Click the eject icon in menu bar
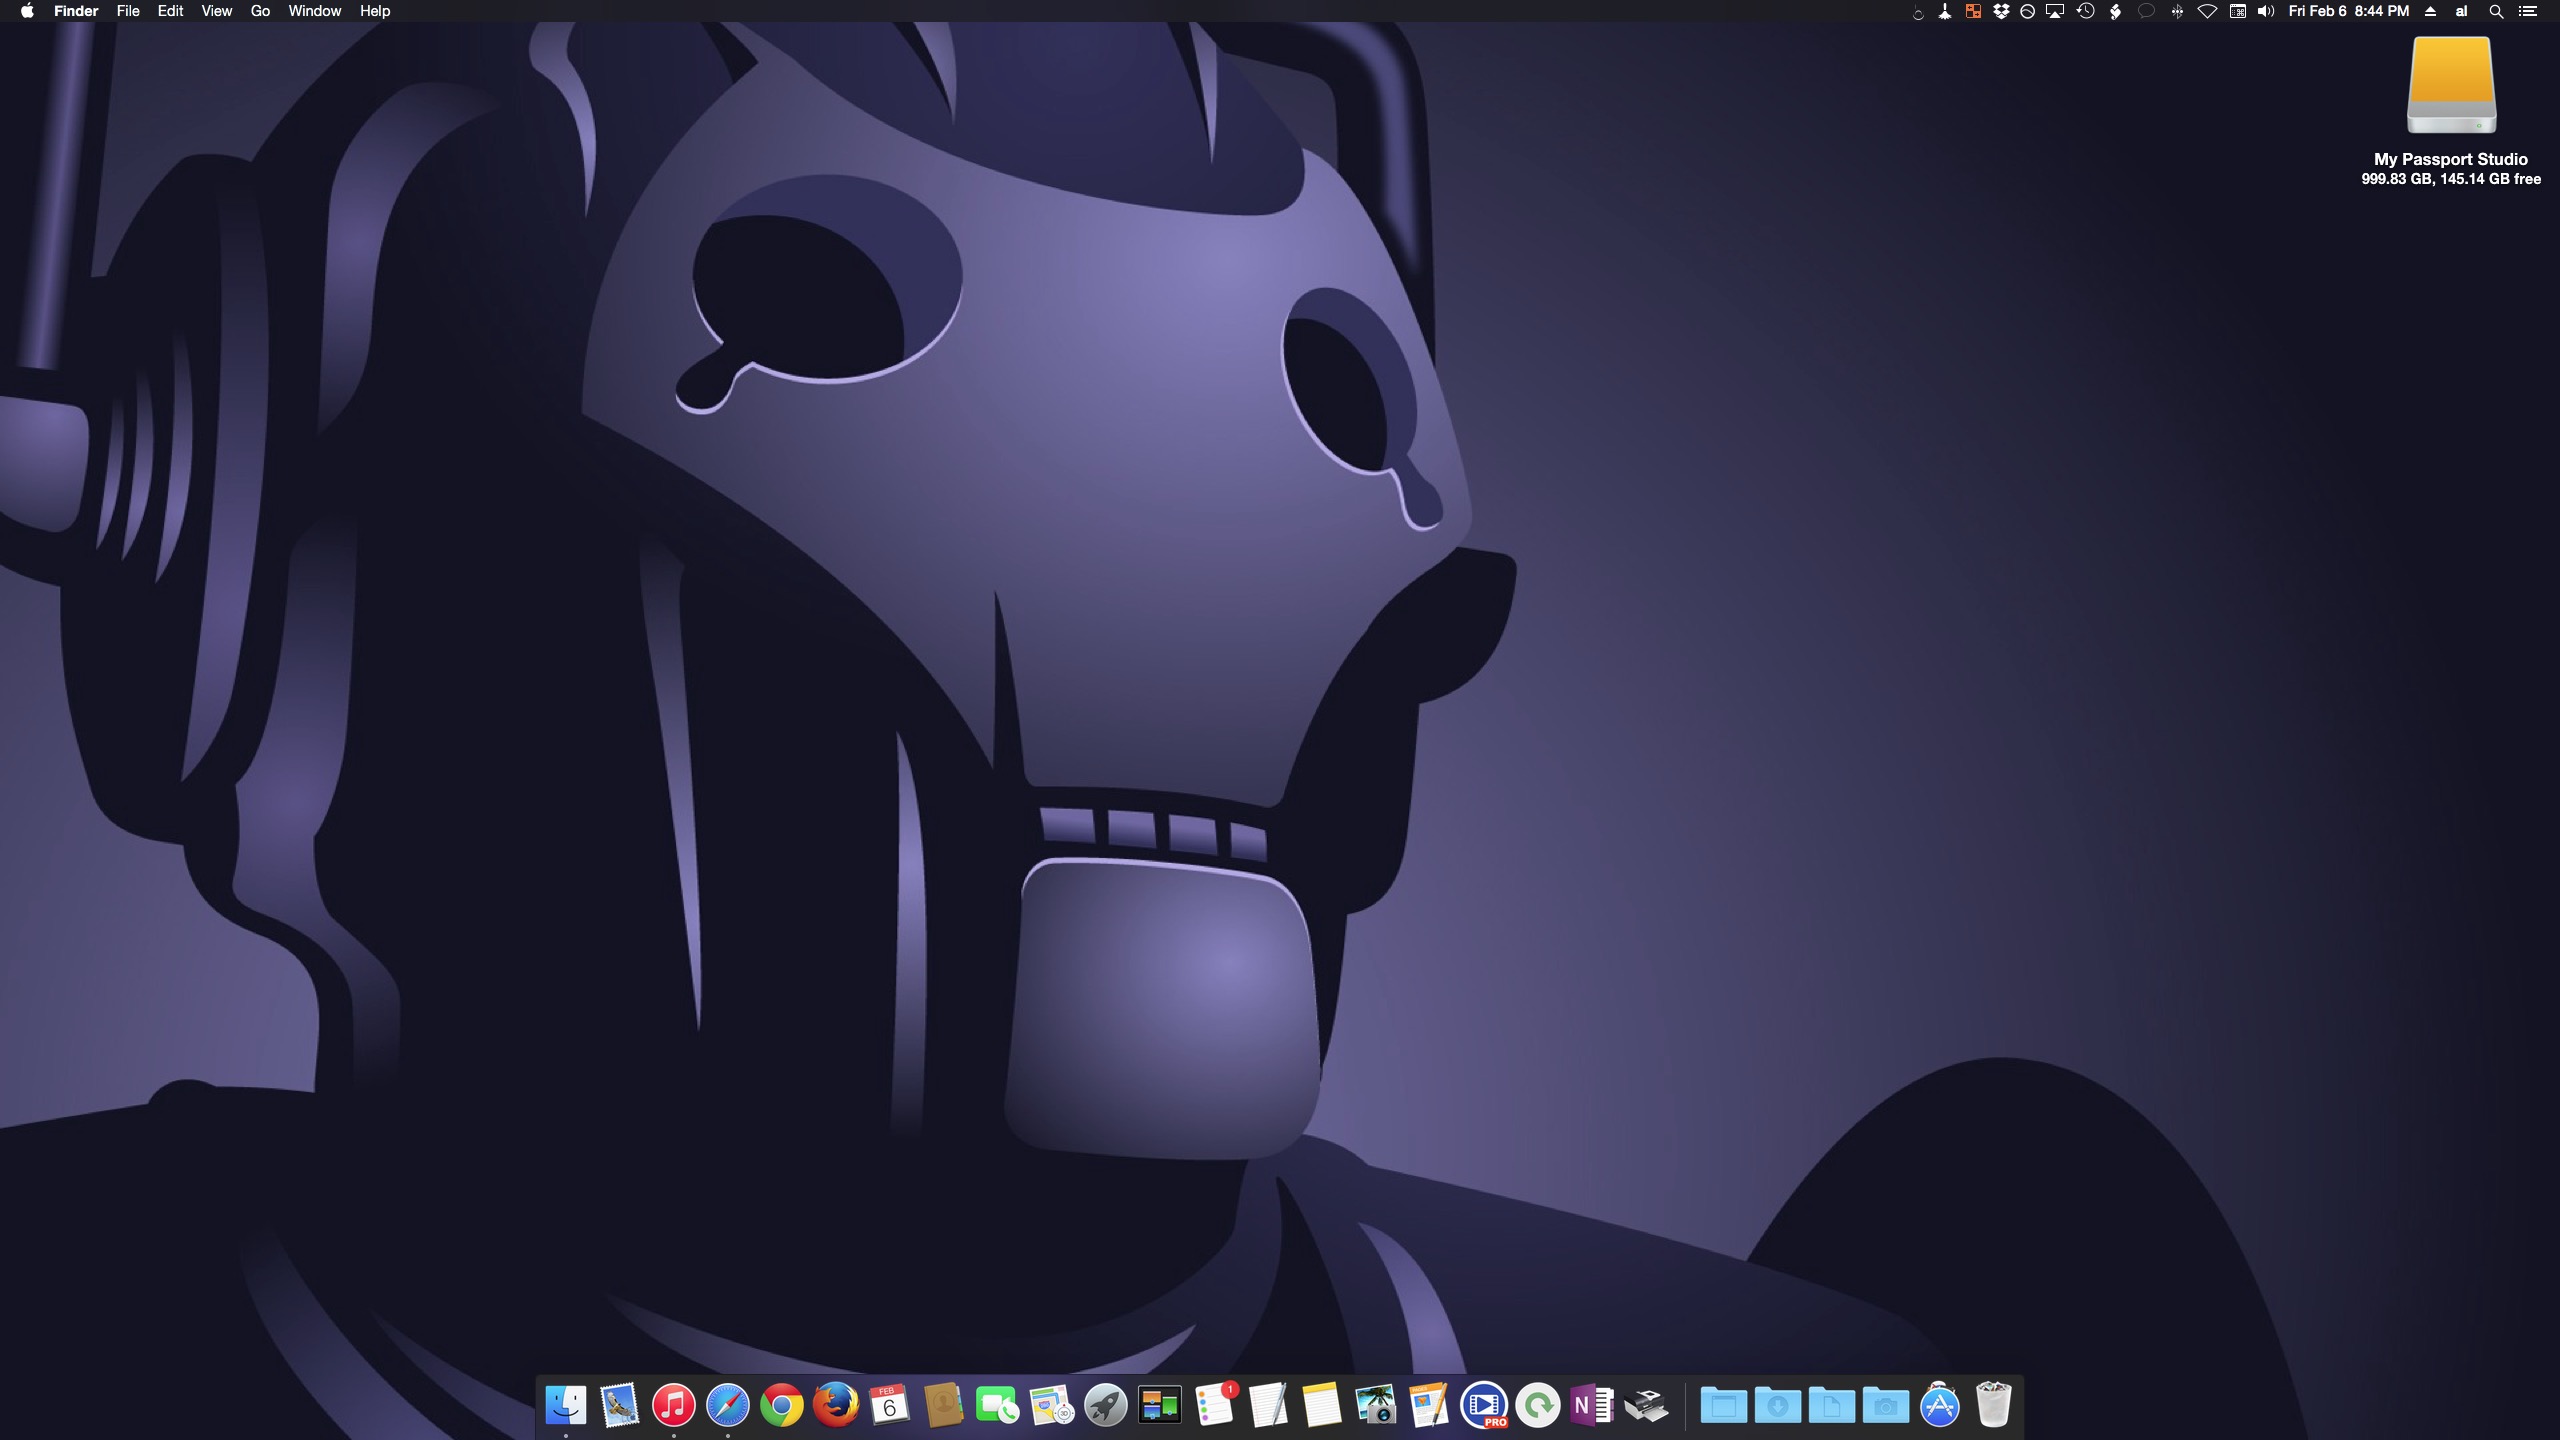 [2430, 11]
